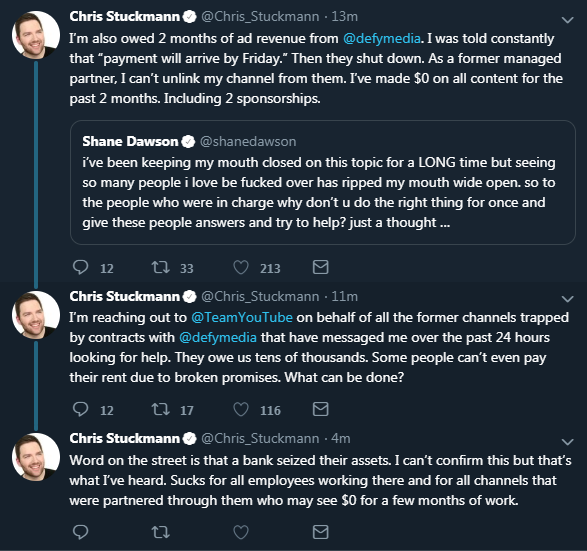This screenshot has width=587, height=551.
Task: Expand options chevron on the 11m tweet
Action: click(x=568, y=299)
